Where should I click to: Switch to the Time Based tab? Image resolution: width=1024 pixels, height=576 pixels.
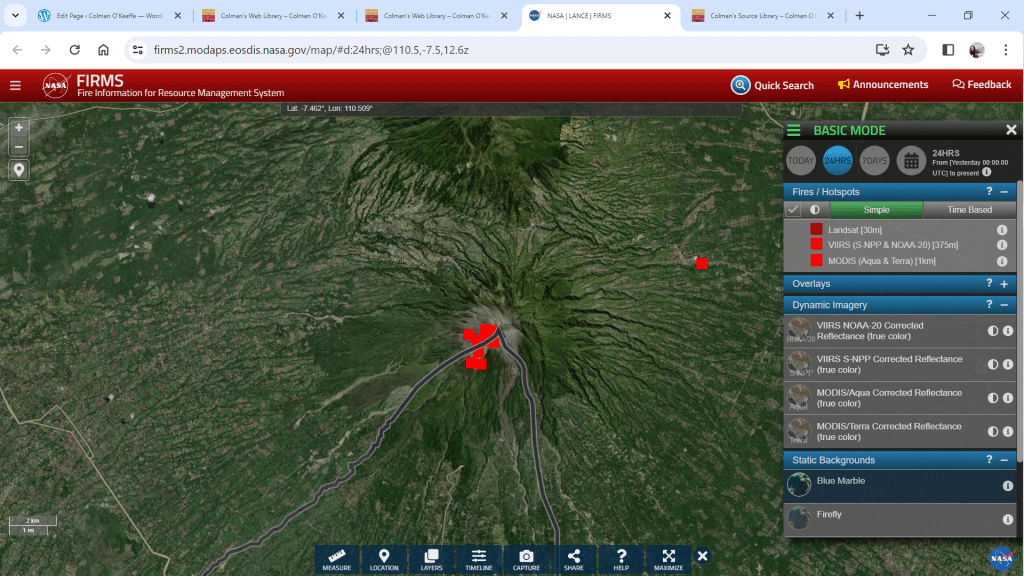[969, 210]
